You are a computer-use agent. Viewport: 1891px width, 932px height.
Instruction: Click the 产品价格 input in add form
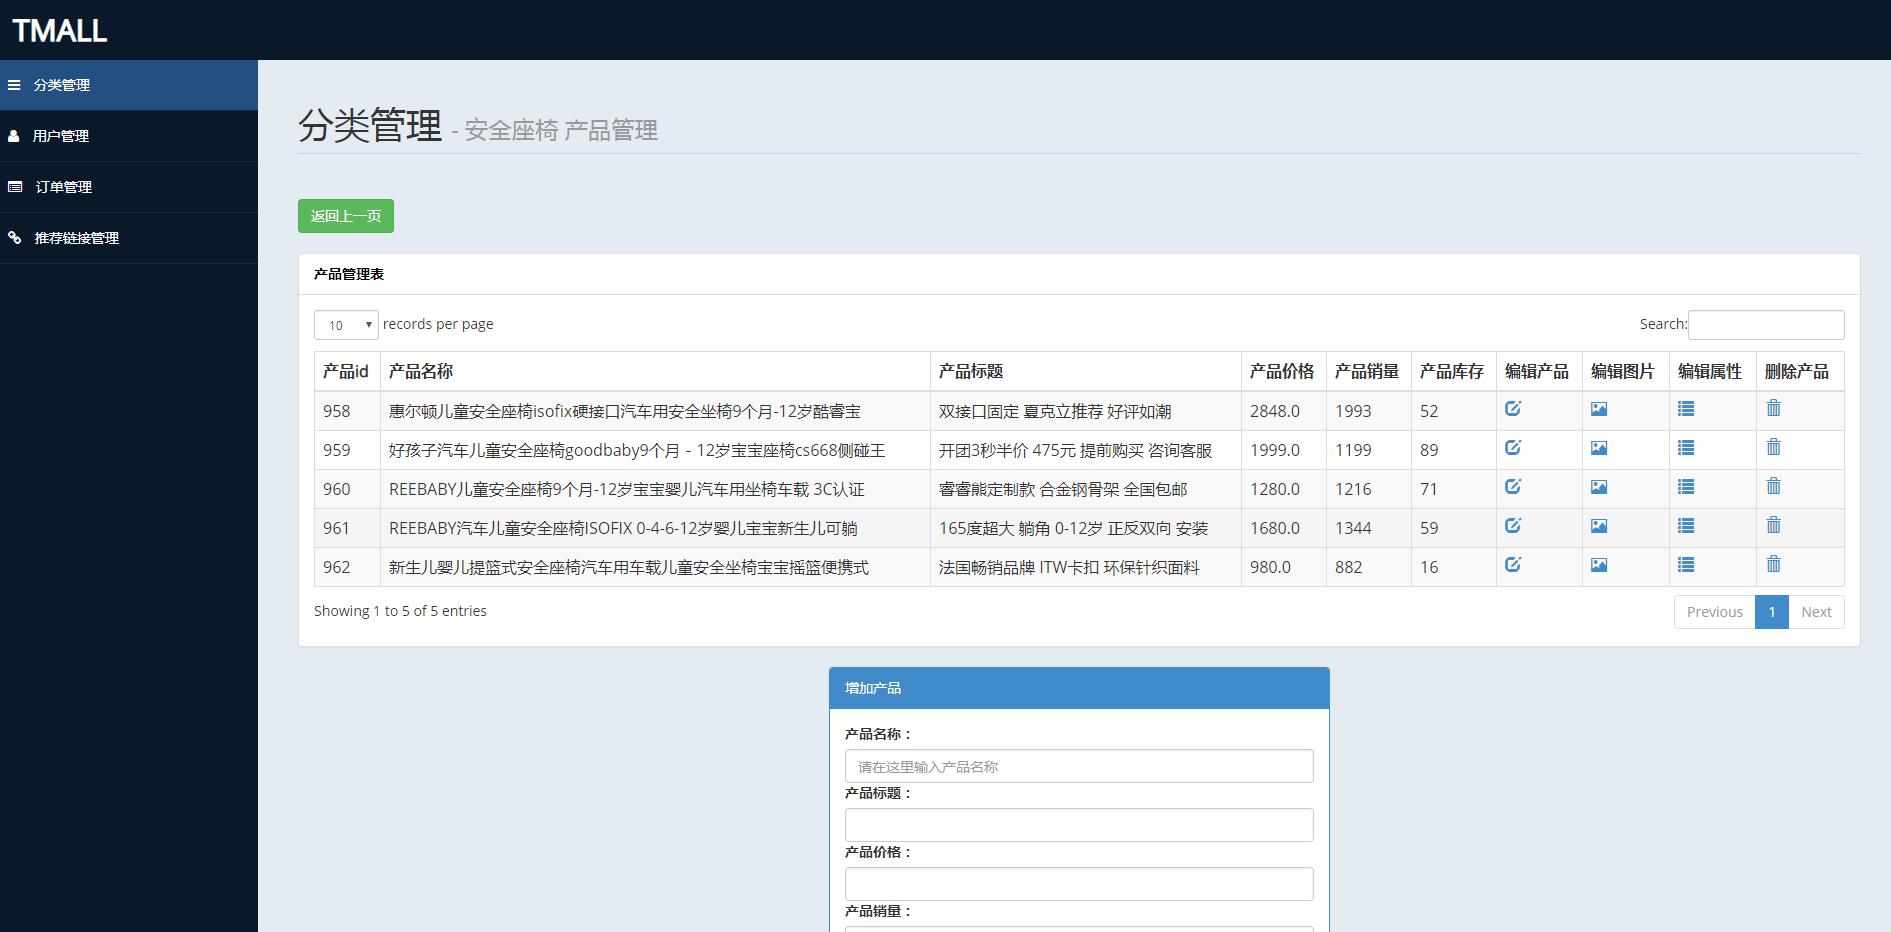pos(1079,884)
